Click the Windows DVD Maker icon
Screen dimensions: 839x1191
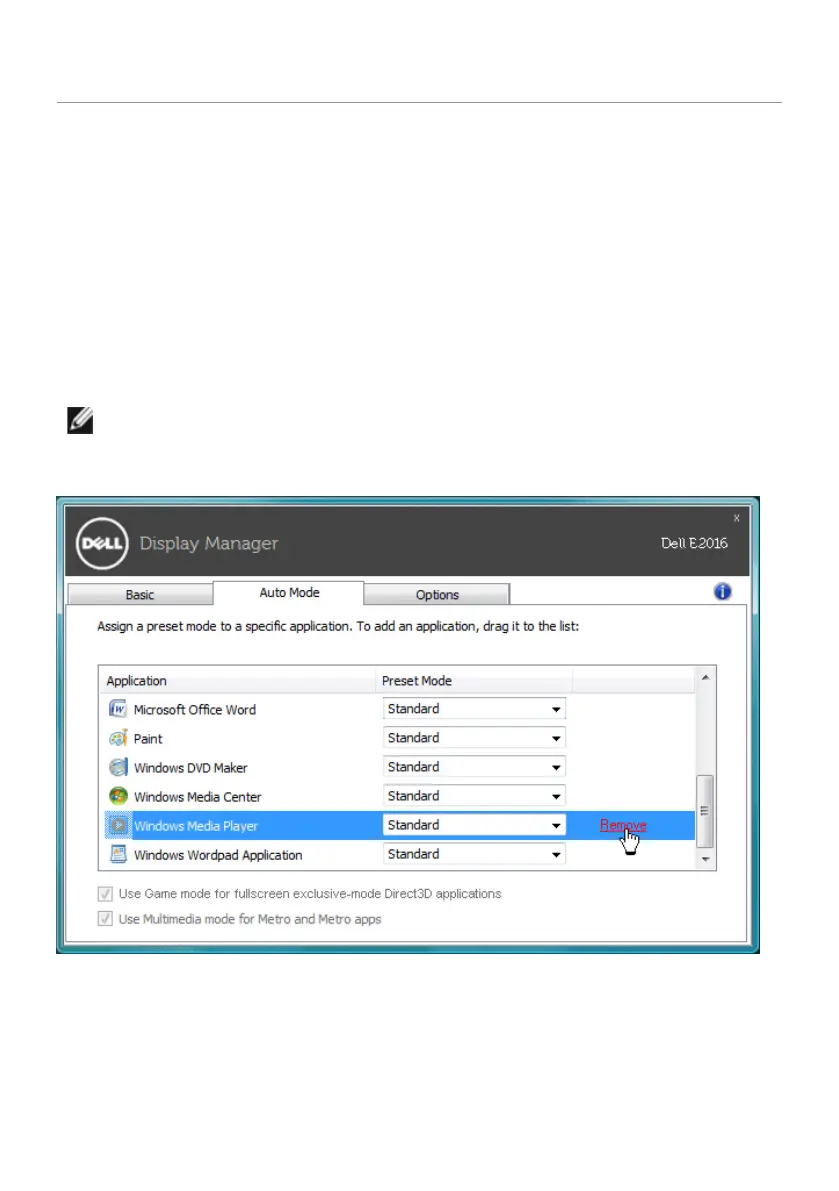118,767
